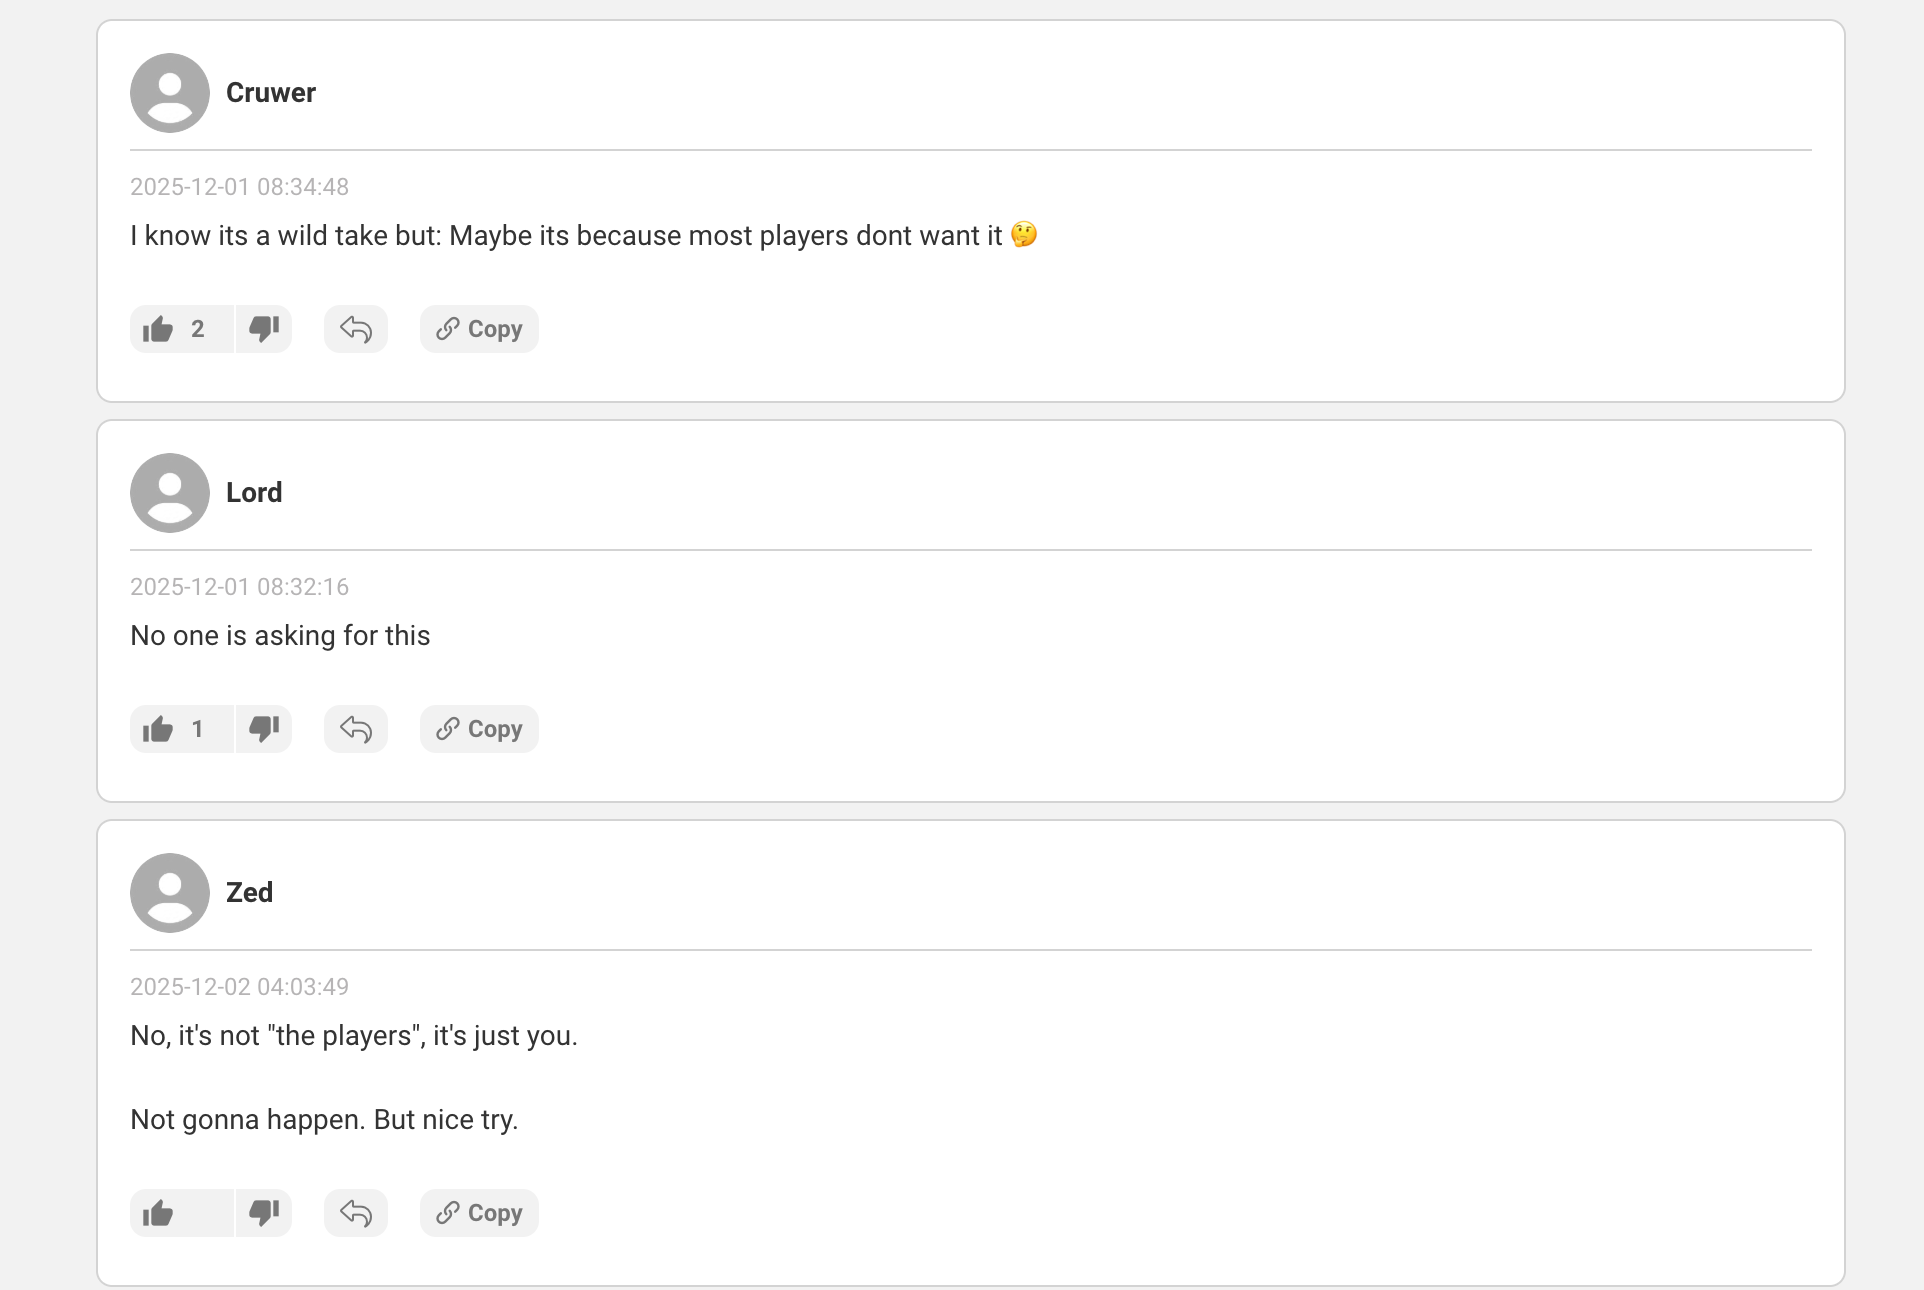Reply to Lord's comment

pos(356,729)
